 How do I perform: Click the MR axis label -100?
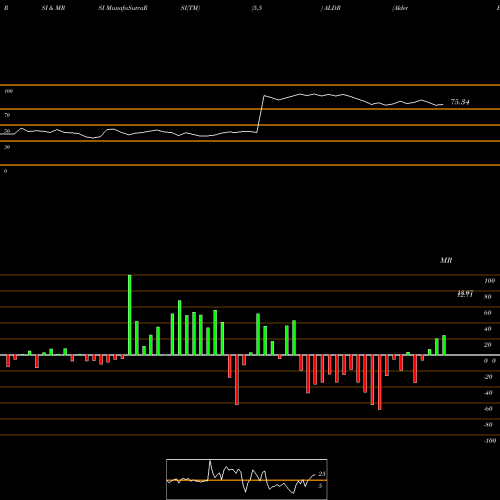pyautogui.click(x=490, y=441)
